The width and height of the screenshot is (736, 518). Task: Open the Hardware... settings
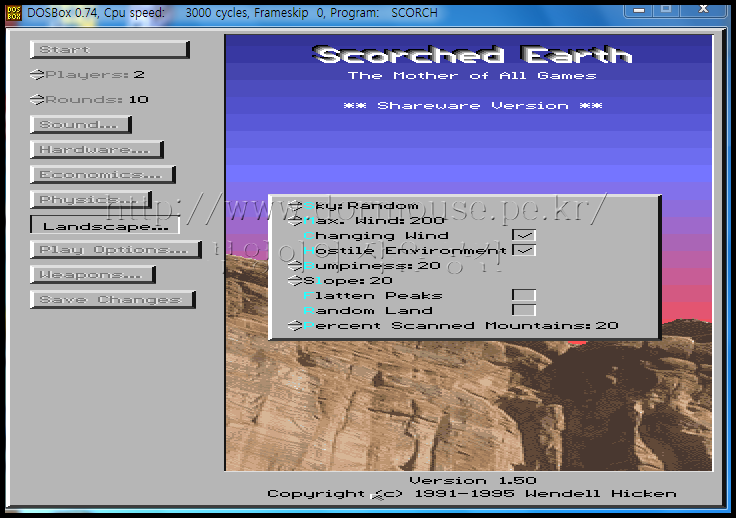pos(97,149)
